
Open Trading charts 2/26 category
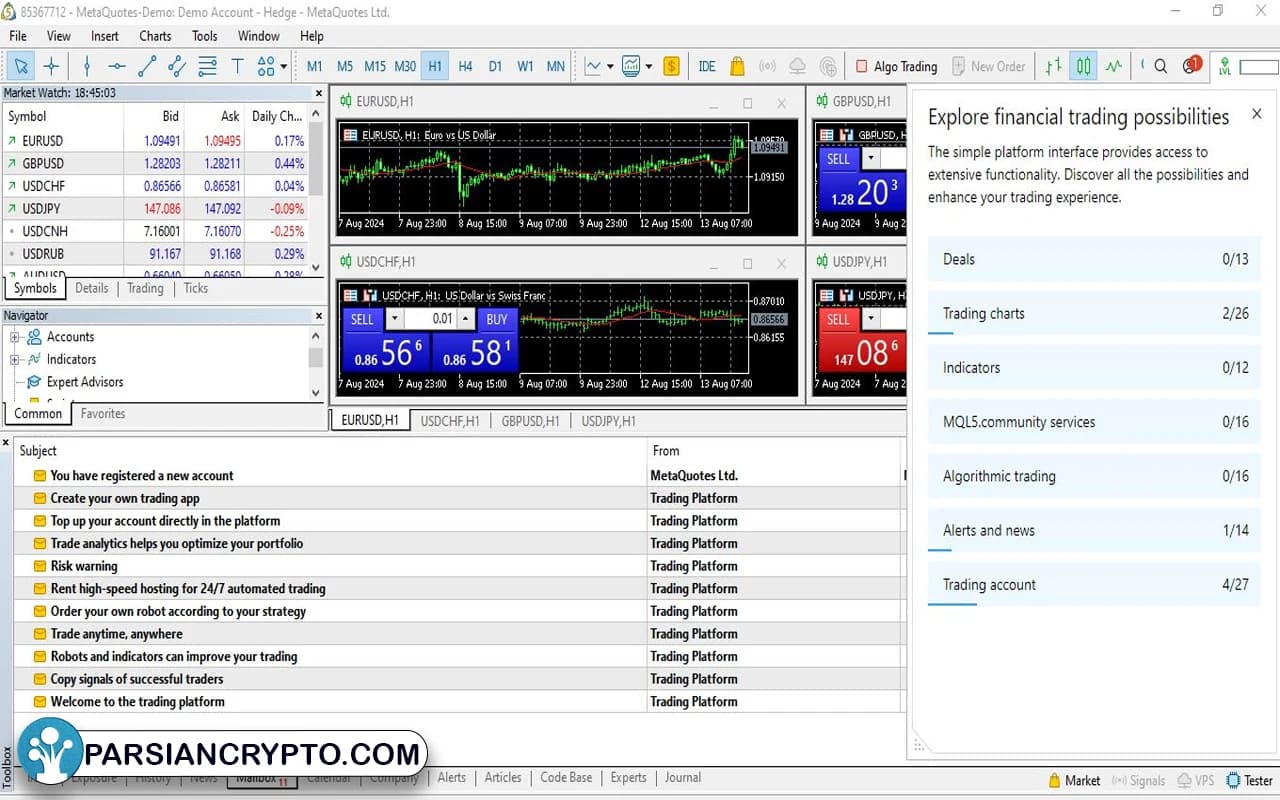tap(1095, 313)
